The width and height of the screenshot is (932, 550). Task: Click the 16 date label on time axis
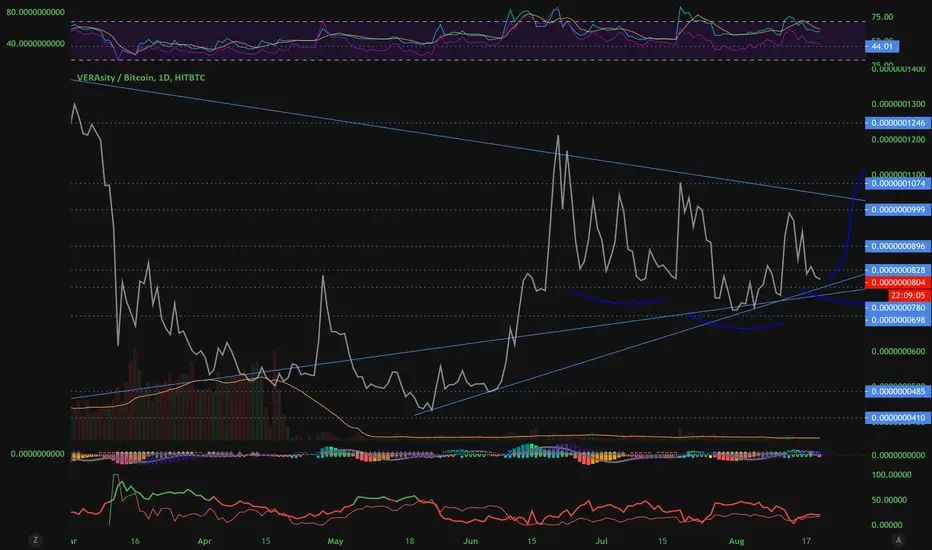(x=135, y=541)
